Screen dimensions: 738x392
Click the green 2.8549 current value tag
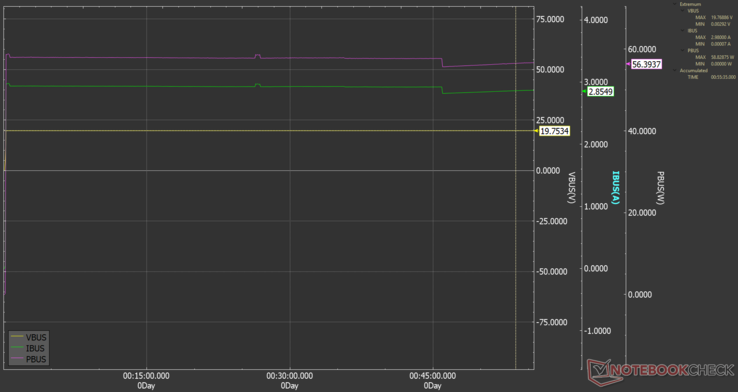coord(600,91)
